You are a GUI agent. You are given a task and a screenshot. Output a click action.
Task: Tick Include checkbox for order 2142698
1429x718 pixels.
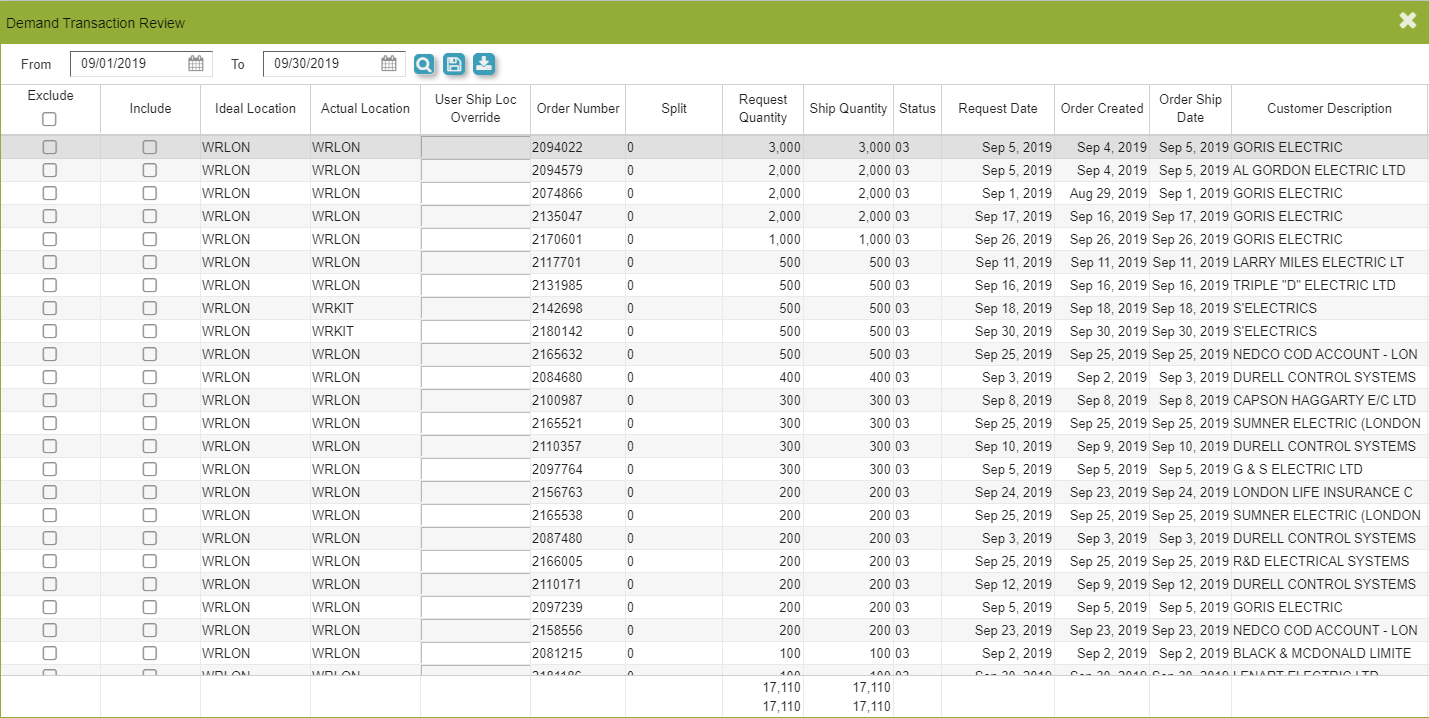pos(150,308)
